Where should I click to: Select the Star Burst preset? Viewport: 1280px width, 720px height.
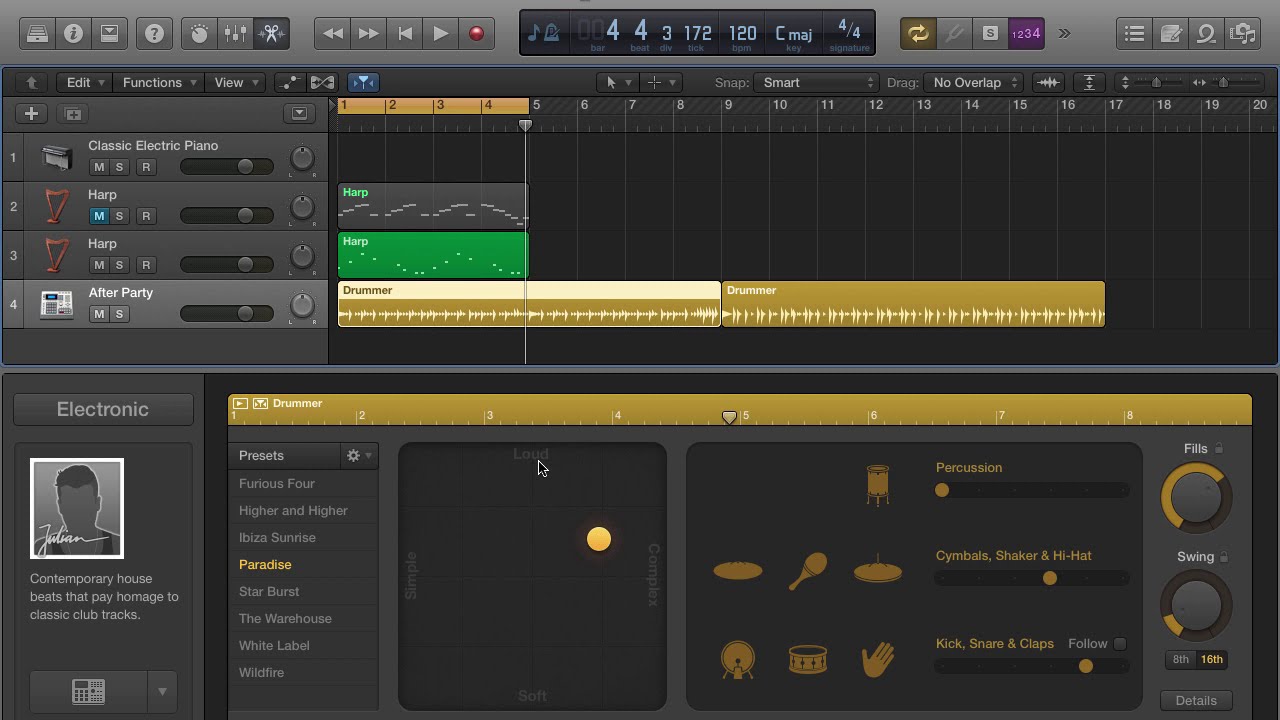pyautogui.click(x=269, y=591)
